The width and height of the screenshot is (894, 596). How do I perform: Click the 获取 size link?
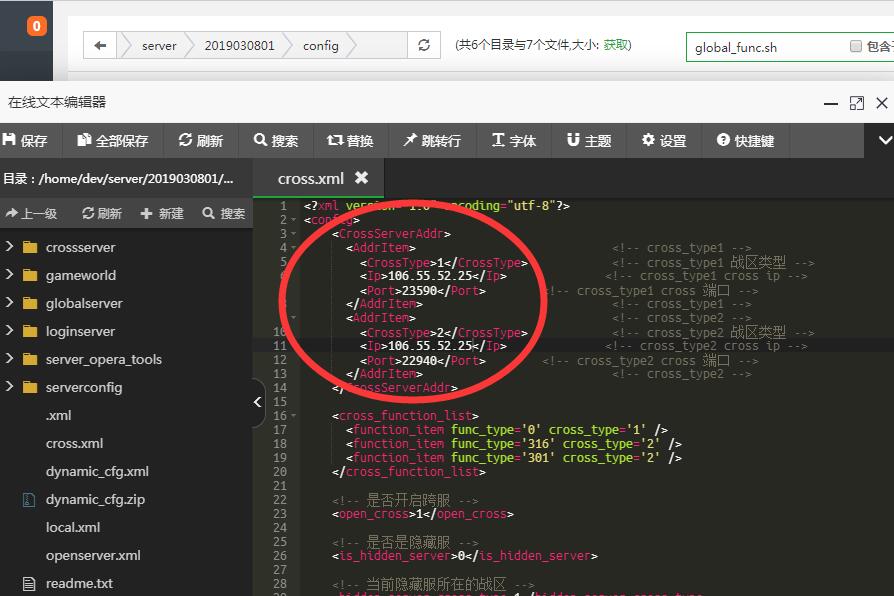point(617,45)
